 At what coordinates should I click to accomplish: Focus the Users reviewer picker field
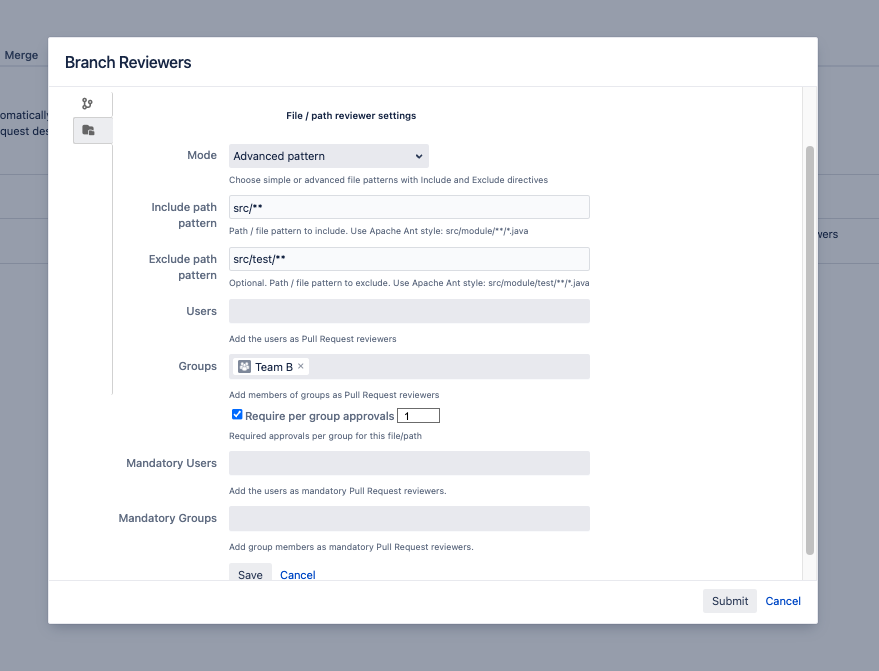pyautogui.click(x=409, y=311)
